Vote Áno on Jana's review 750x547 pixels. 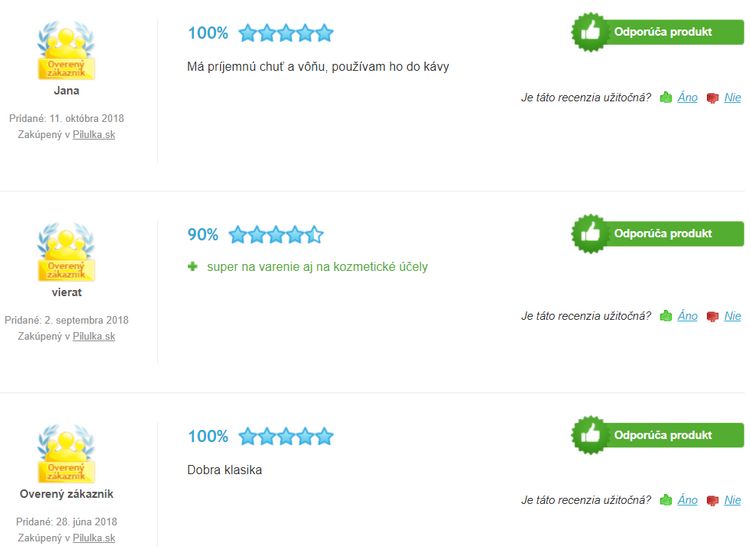click(x=687, y=98)
